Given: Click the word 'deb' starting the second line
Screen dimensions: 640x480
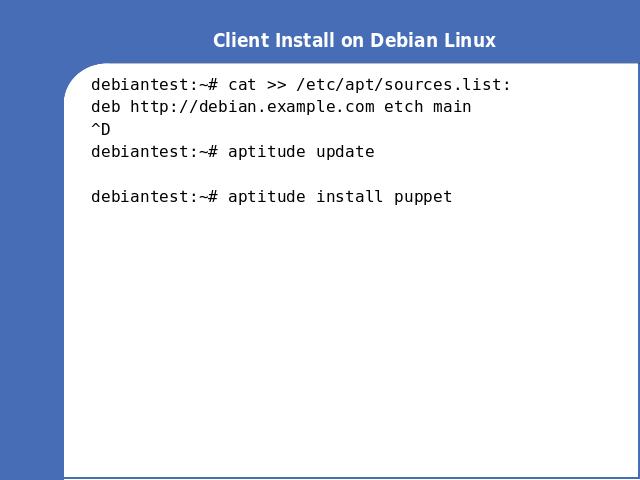Looking at the screenshot, I should click(x=106, y=107).
